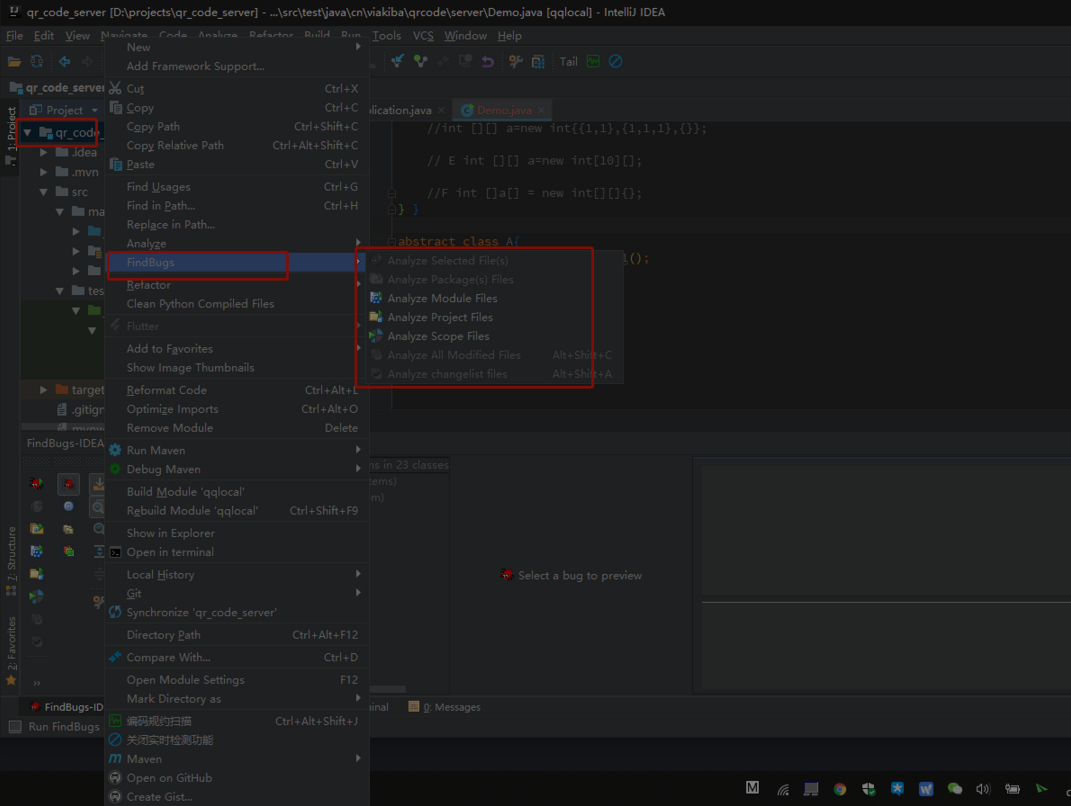Select Compare With... menu entry
This screenshot has width=1071, height=806.
pyautogui.click(x=237, y=657)
